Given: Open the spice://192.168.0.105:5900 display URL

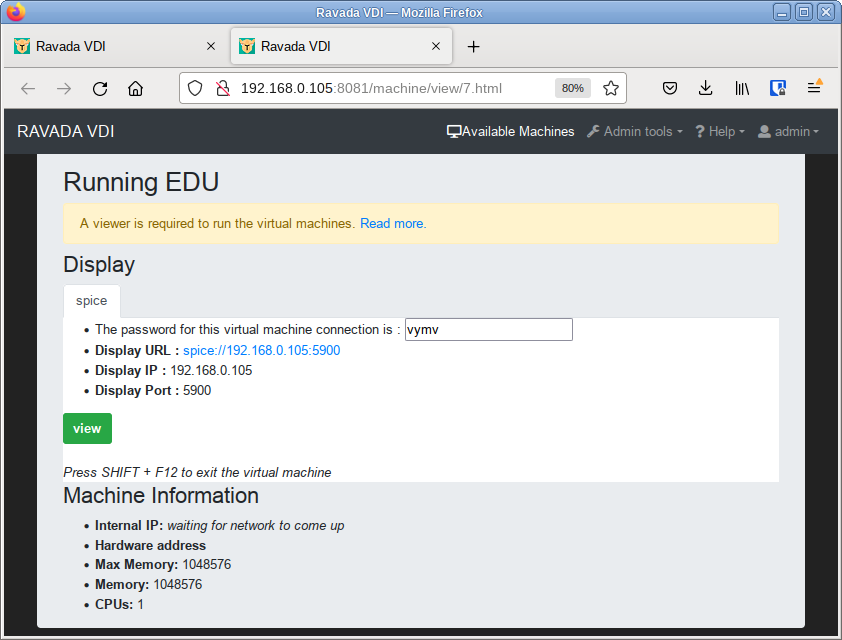Looking at the screenshot, I should (x=262, y=351).
